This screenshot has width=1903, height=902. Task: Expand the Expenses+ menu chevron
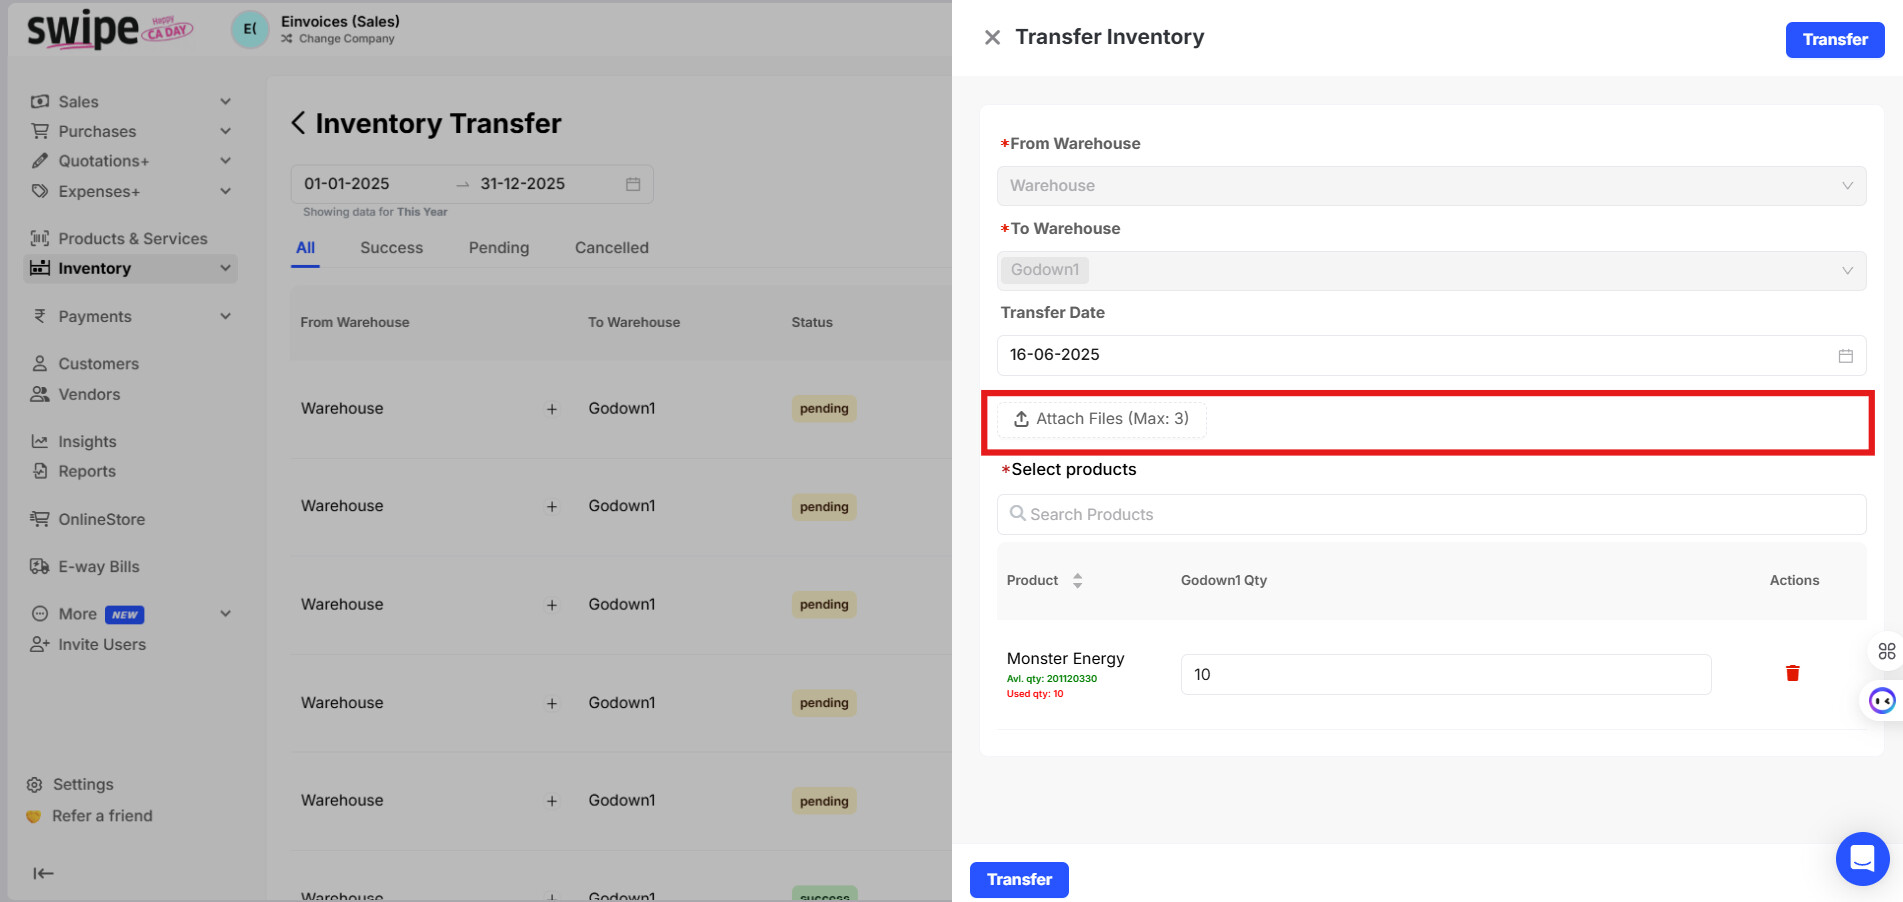pos(226,191)
